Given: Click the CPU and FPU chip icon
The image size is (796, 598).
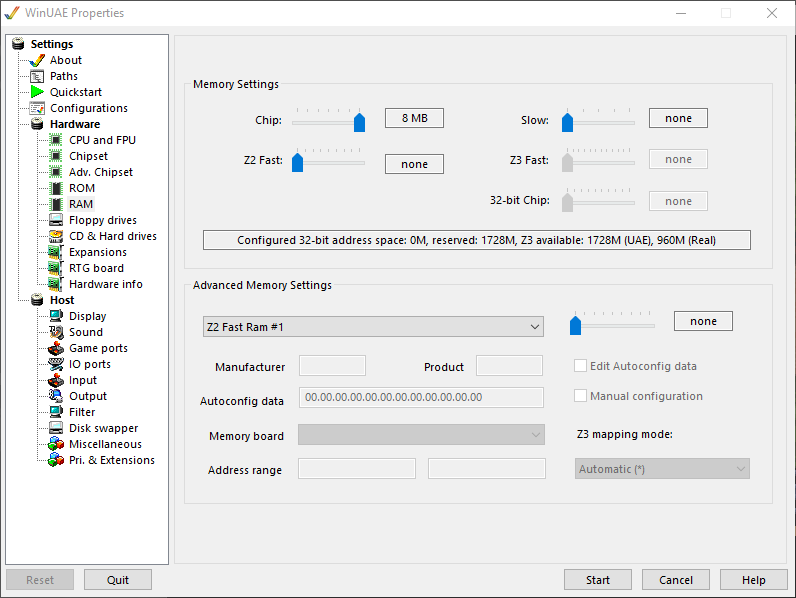Looking at the screenshot, I should [56, 140].
